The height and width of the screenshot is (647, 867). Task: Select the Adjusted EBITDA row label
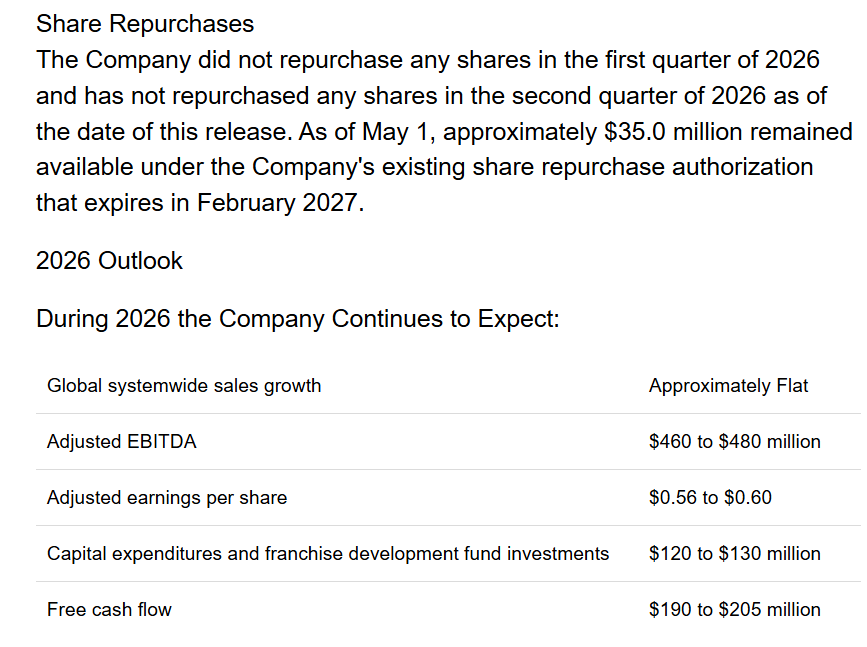click(x=122, y=442)
